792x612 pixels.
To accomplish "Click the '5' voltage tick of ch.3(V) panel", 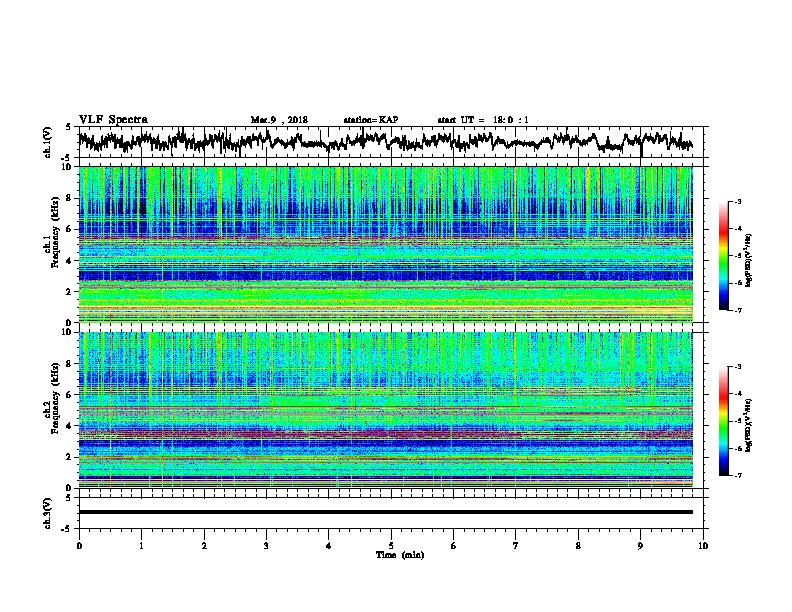I will tap(69, 498).
